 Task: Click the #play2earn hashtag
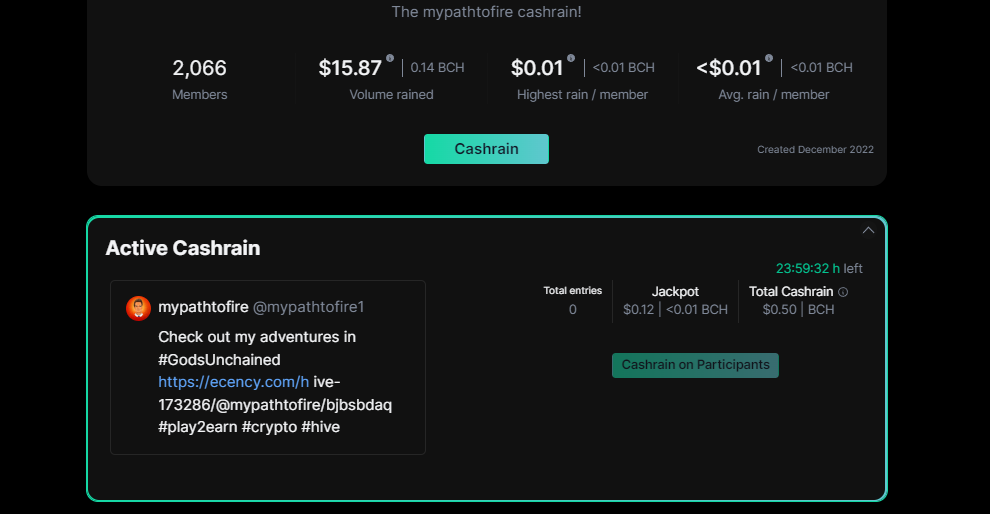pos(198,427)
